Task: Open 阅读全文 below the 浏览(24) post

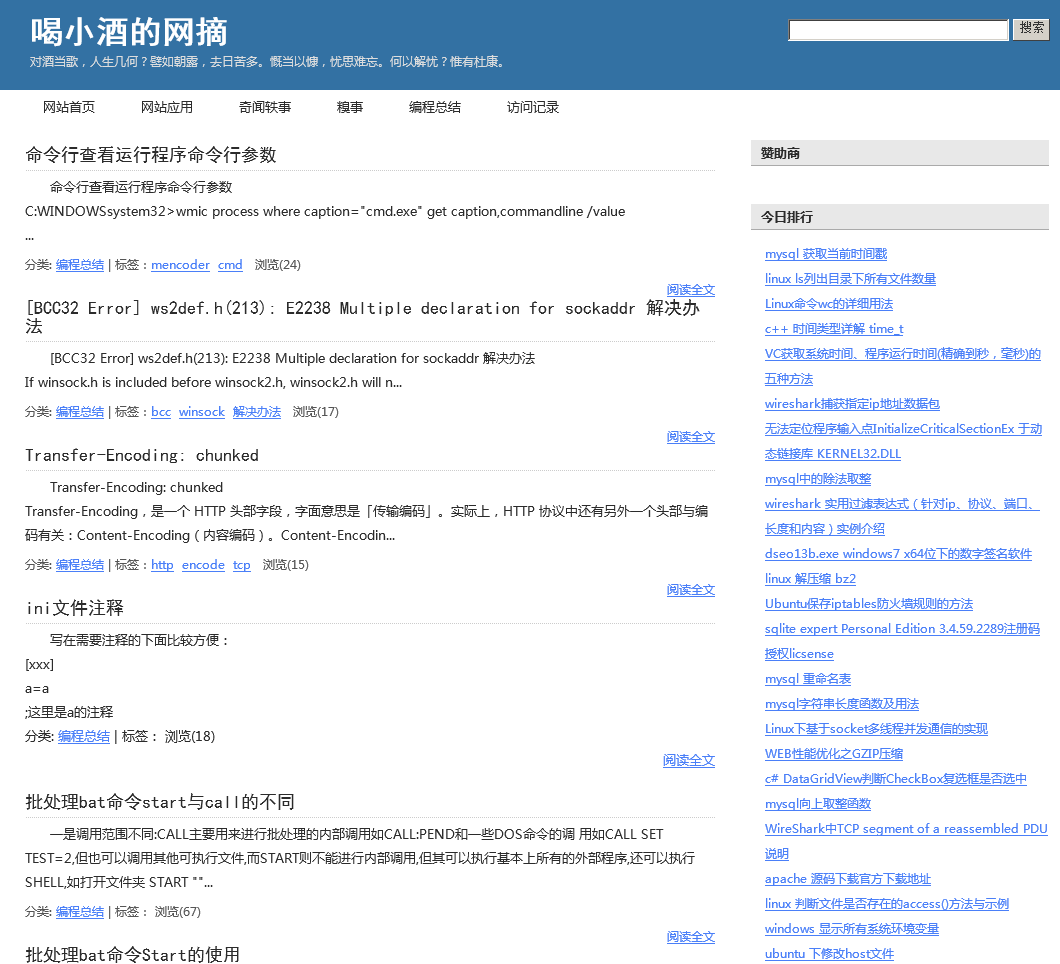Action: 690,289
